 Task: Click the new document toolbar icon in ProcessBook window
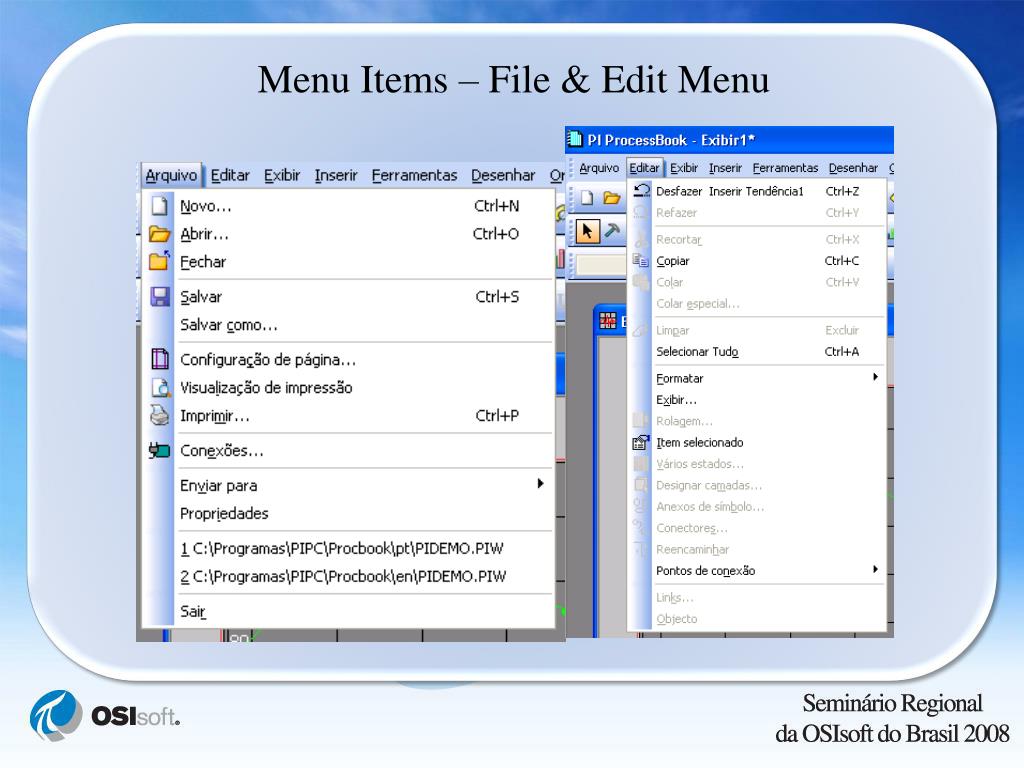point(587,197)
